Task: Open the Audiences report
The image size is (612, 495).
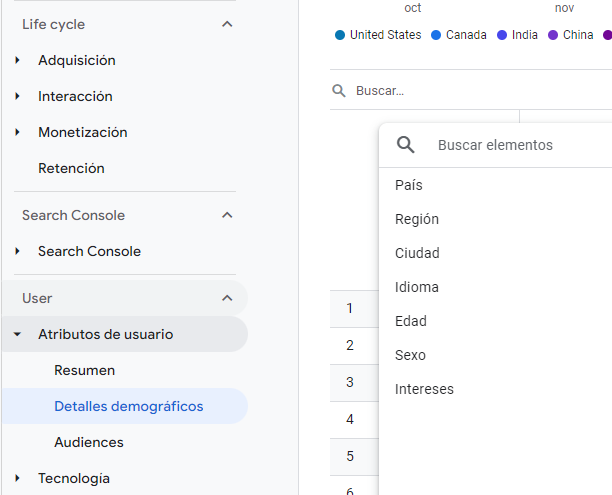Action: [89, 442]
